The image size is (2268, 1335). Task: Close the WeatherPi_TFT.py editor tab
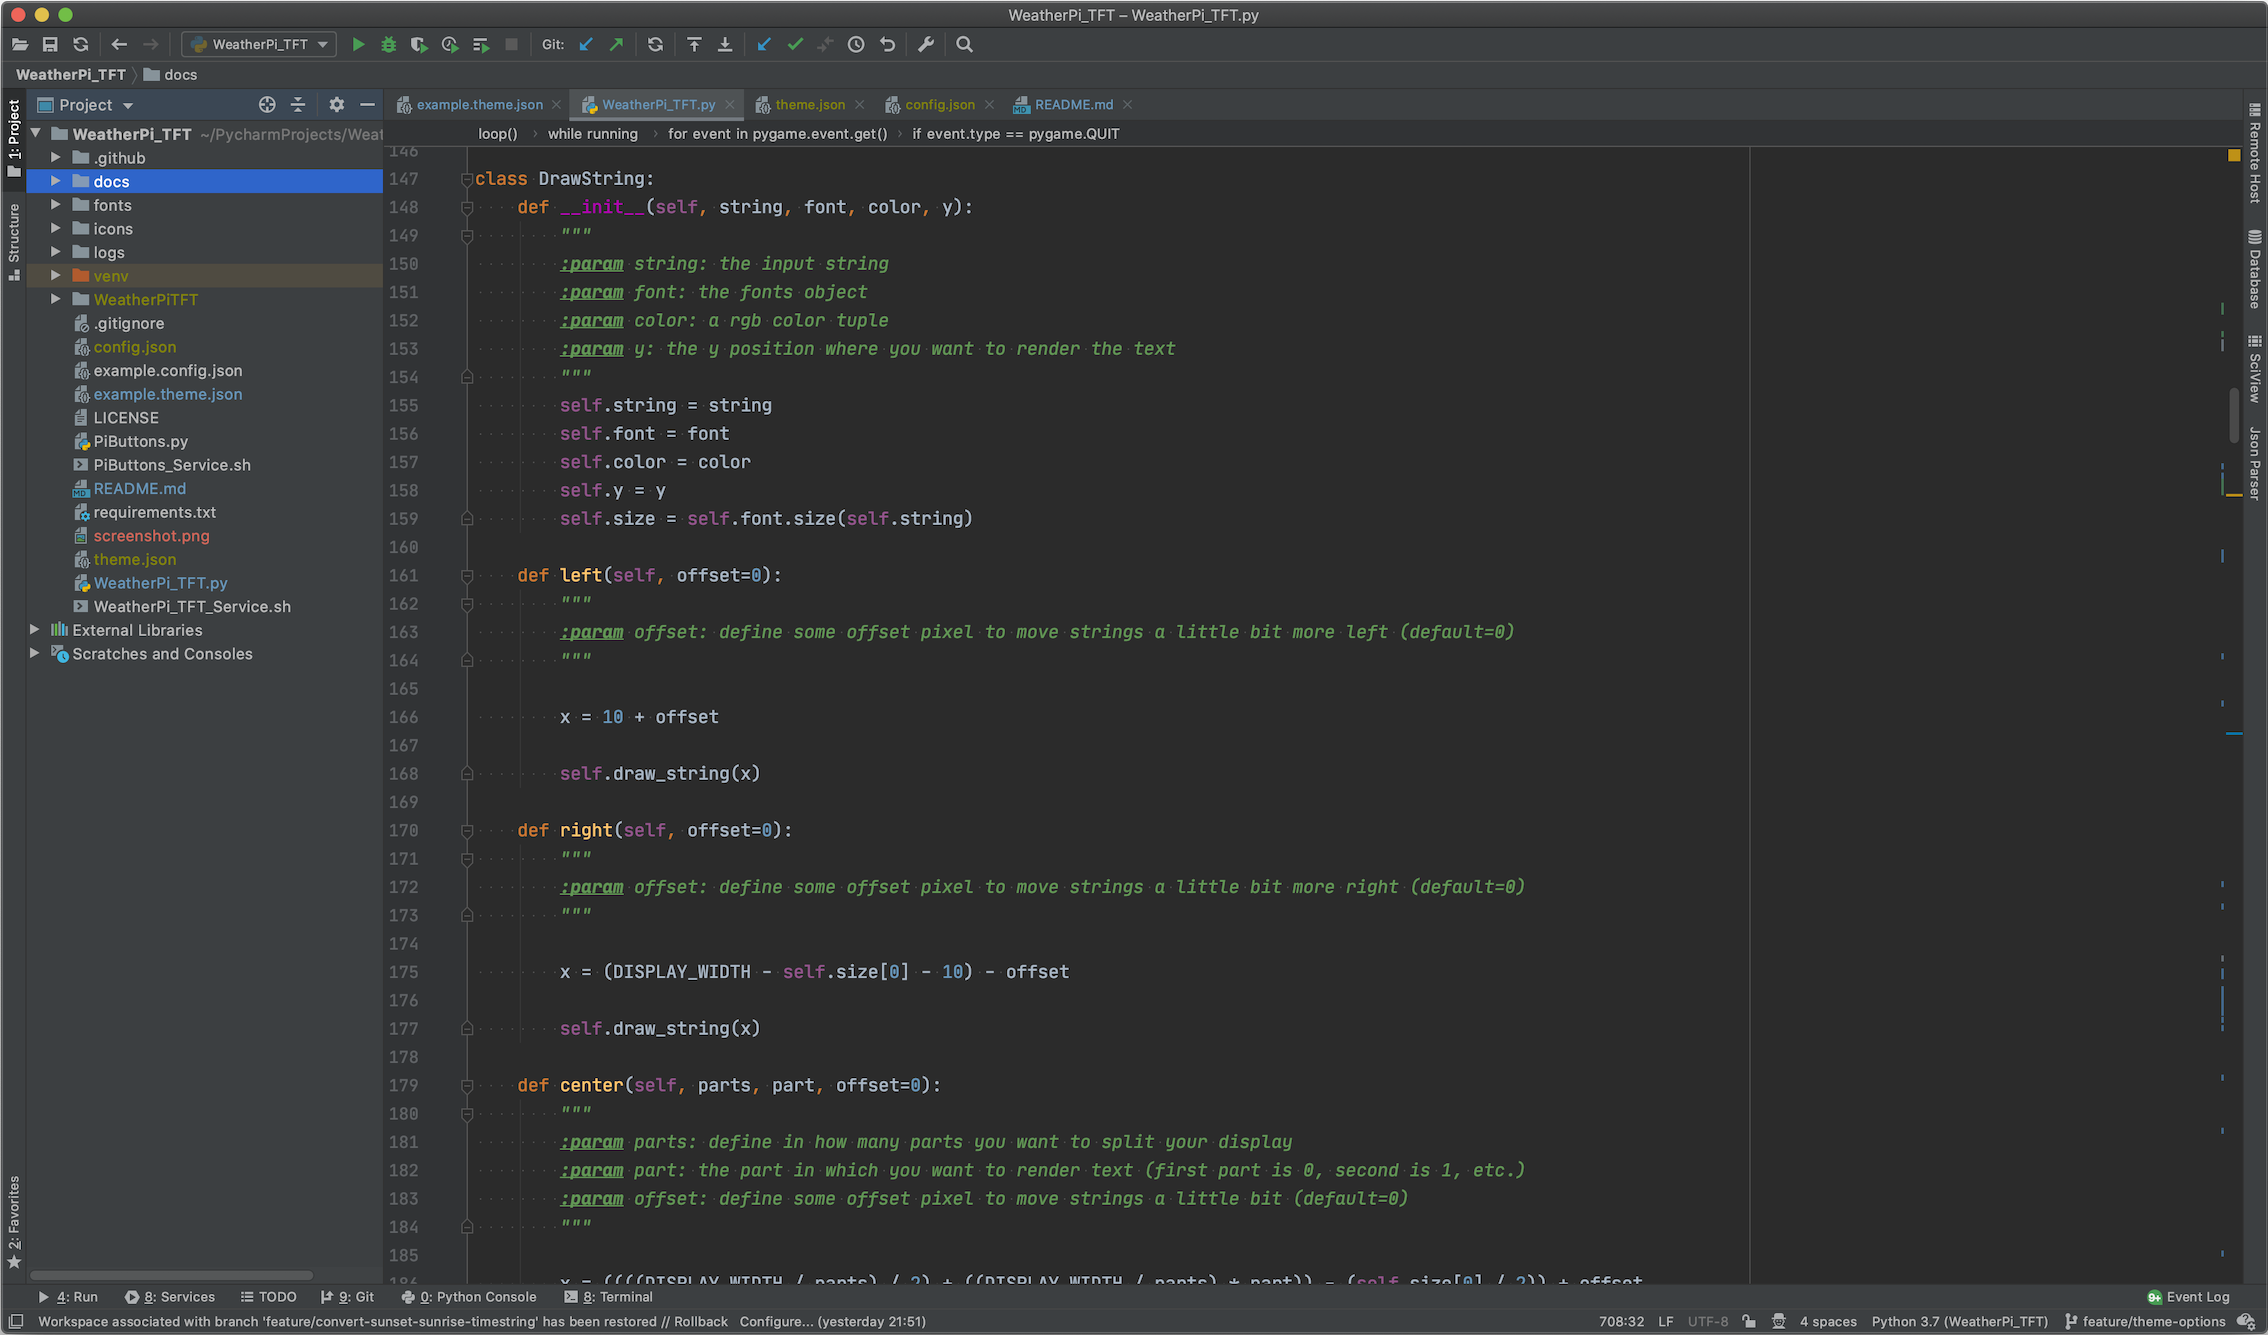point(730,104)
